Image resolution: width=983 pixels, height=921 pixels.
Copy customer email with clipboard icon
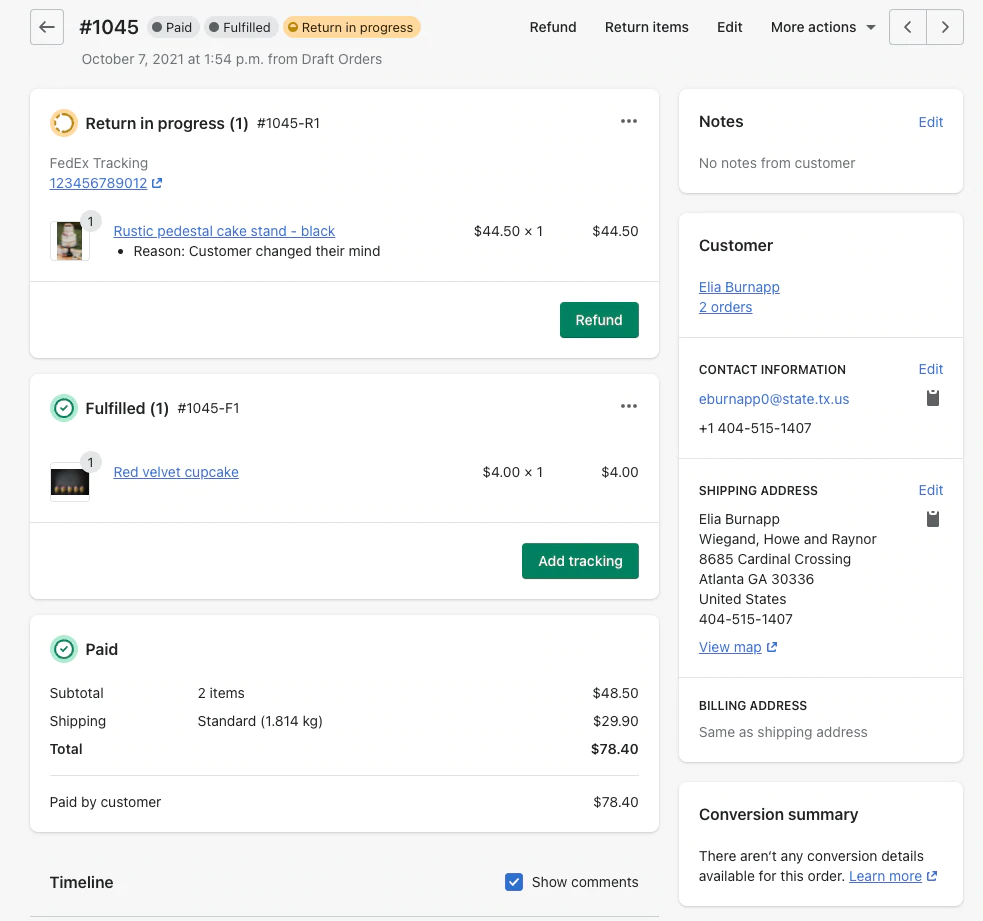click(932, 398)
